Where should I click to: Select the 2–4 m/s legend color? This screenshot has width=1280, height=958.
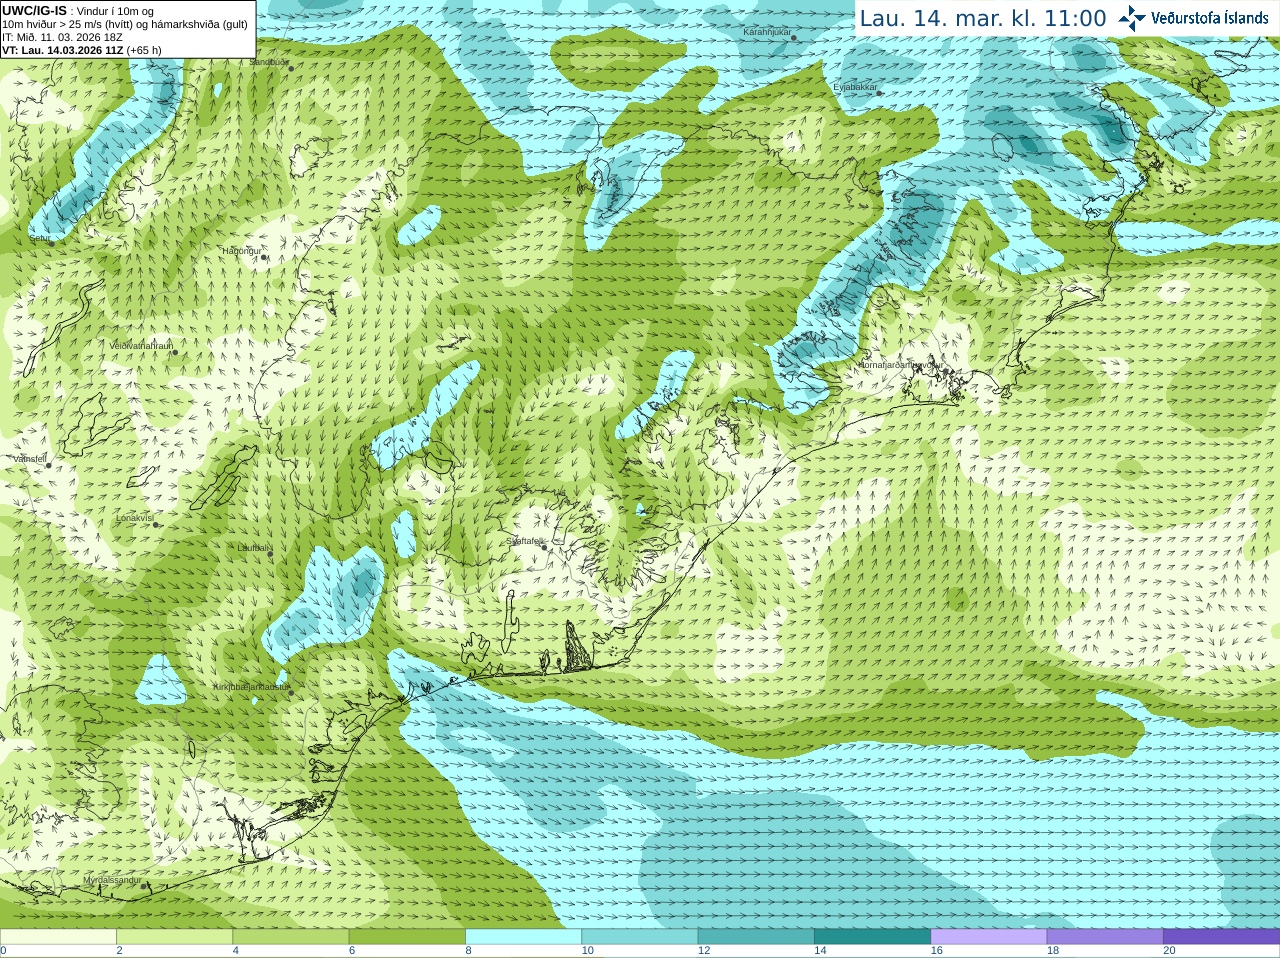pos(174,936)
